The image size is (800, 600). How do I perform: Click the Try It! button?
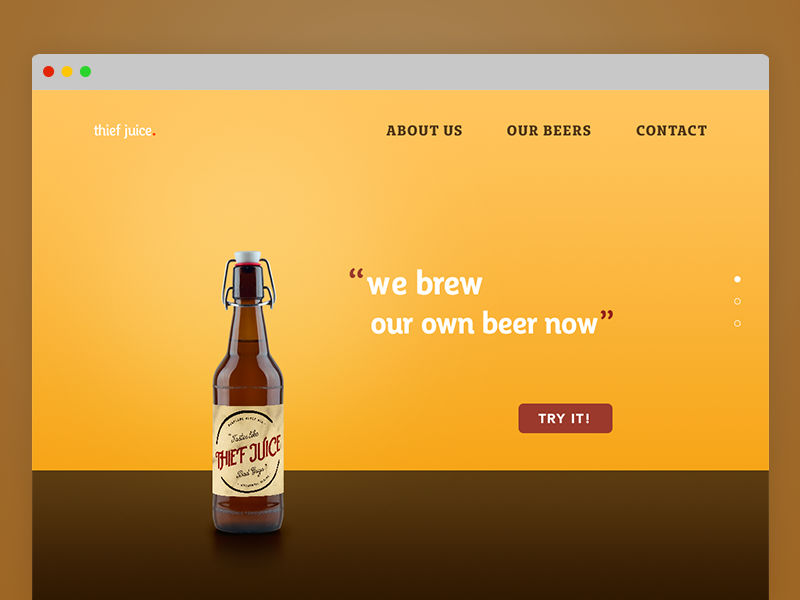(565, 418)
